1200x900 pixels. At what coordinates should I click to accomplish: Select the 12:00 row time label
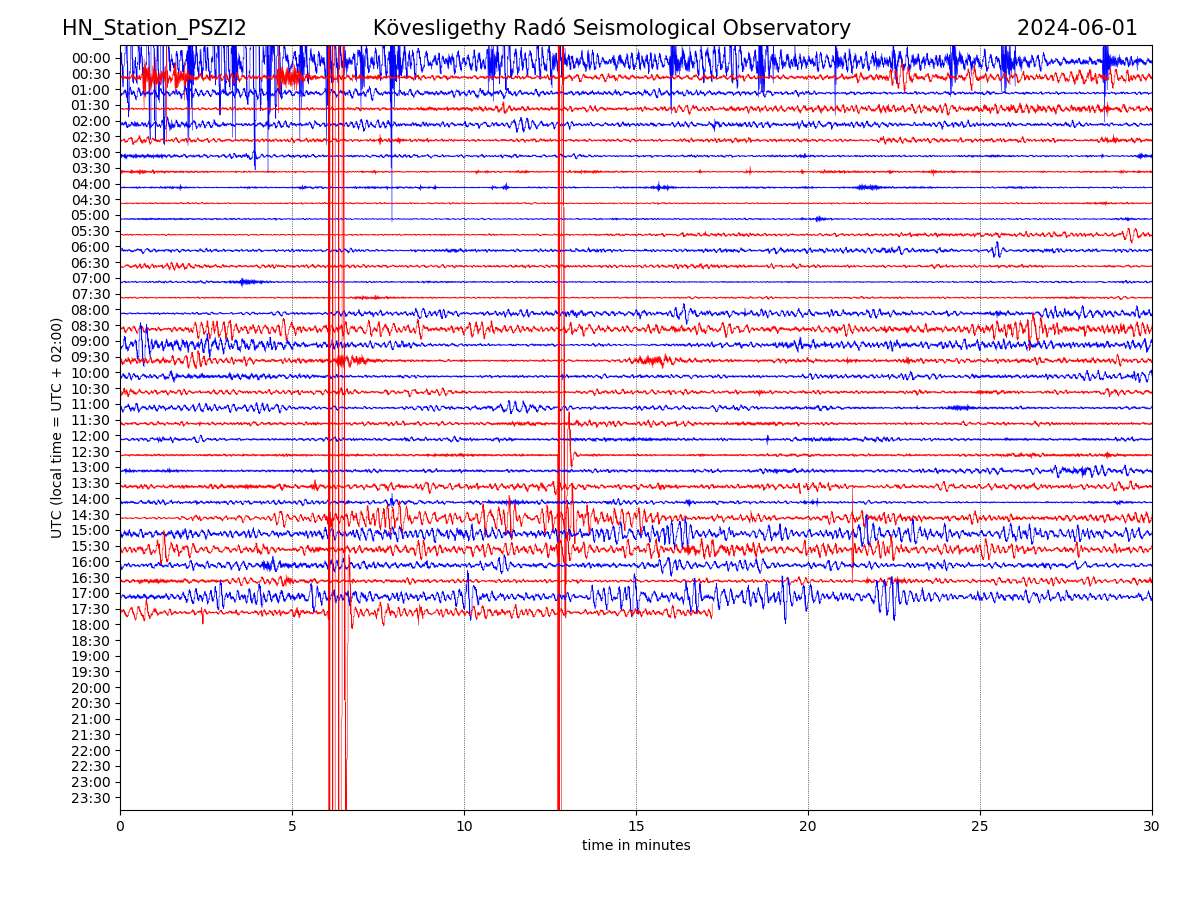[90, 436]
